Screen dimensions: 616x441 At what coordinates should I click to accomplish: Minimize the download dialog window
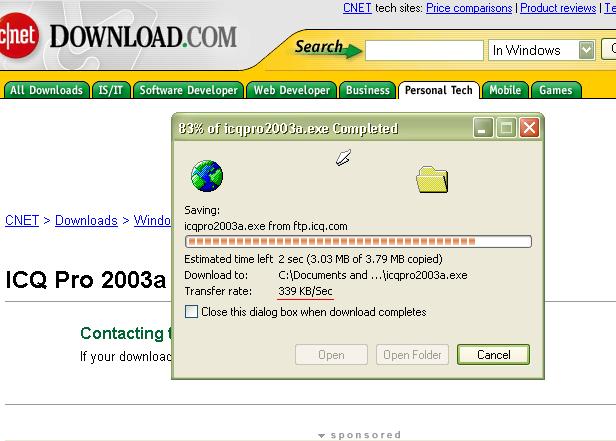coord(483,128)
